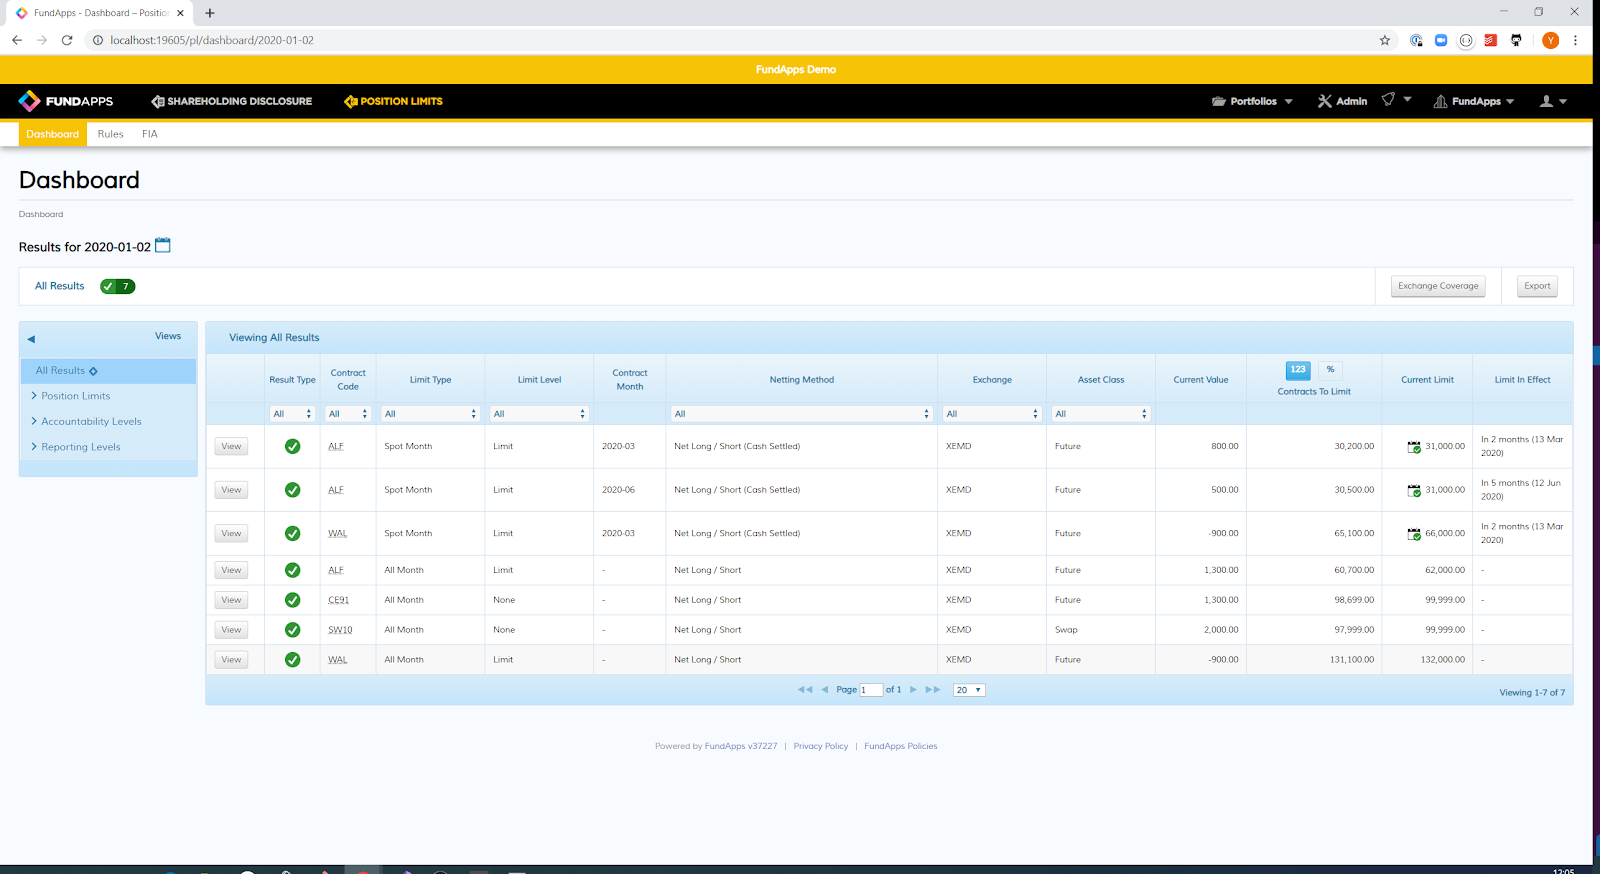Click the green 7 results badge
The height and width of the screenshot is (874, 1600).
pos(118,286)
